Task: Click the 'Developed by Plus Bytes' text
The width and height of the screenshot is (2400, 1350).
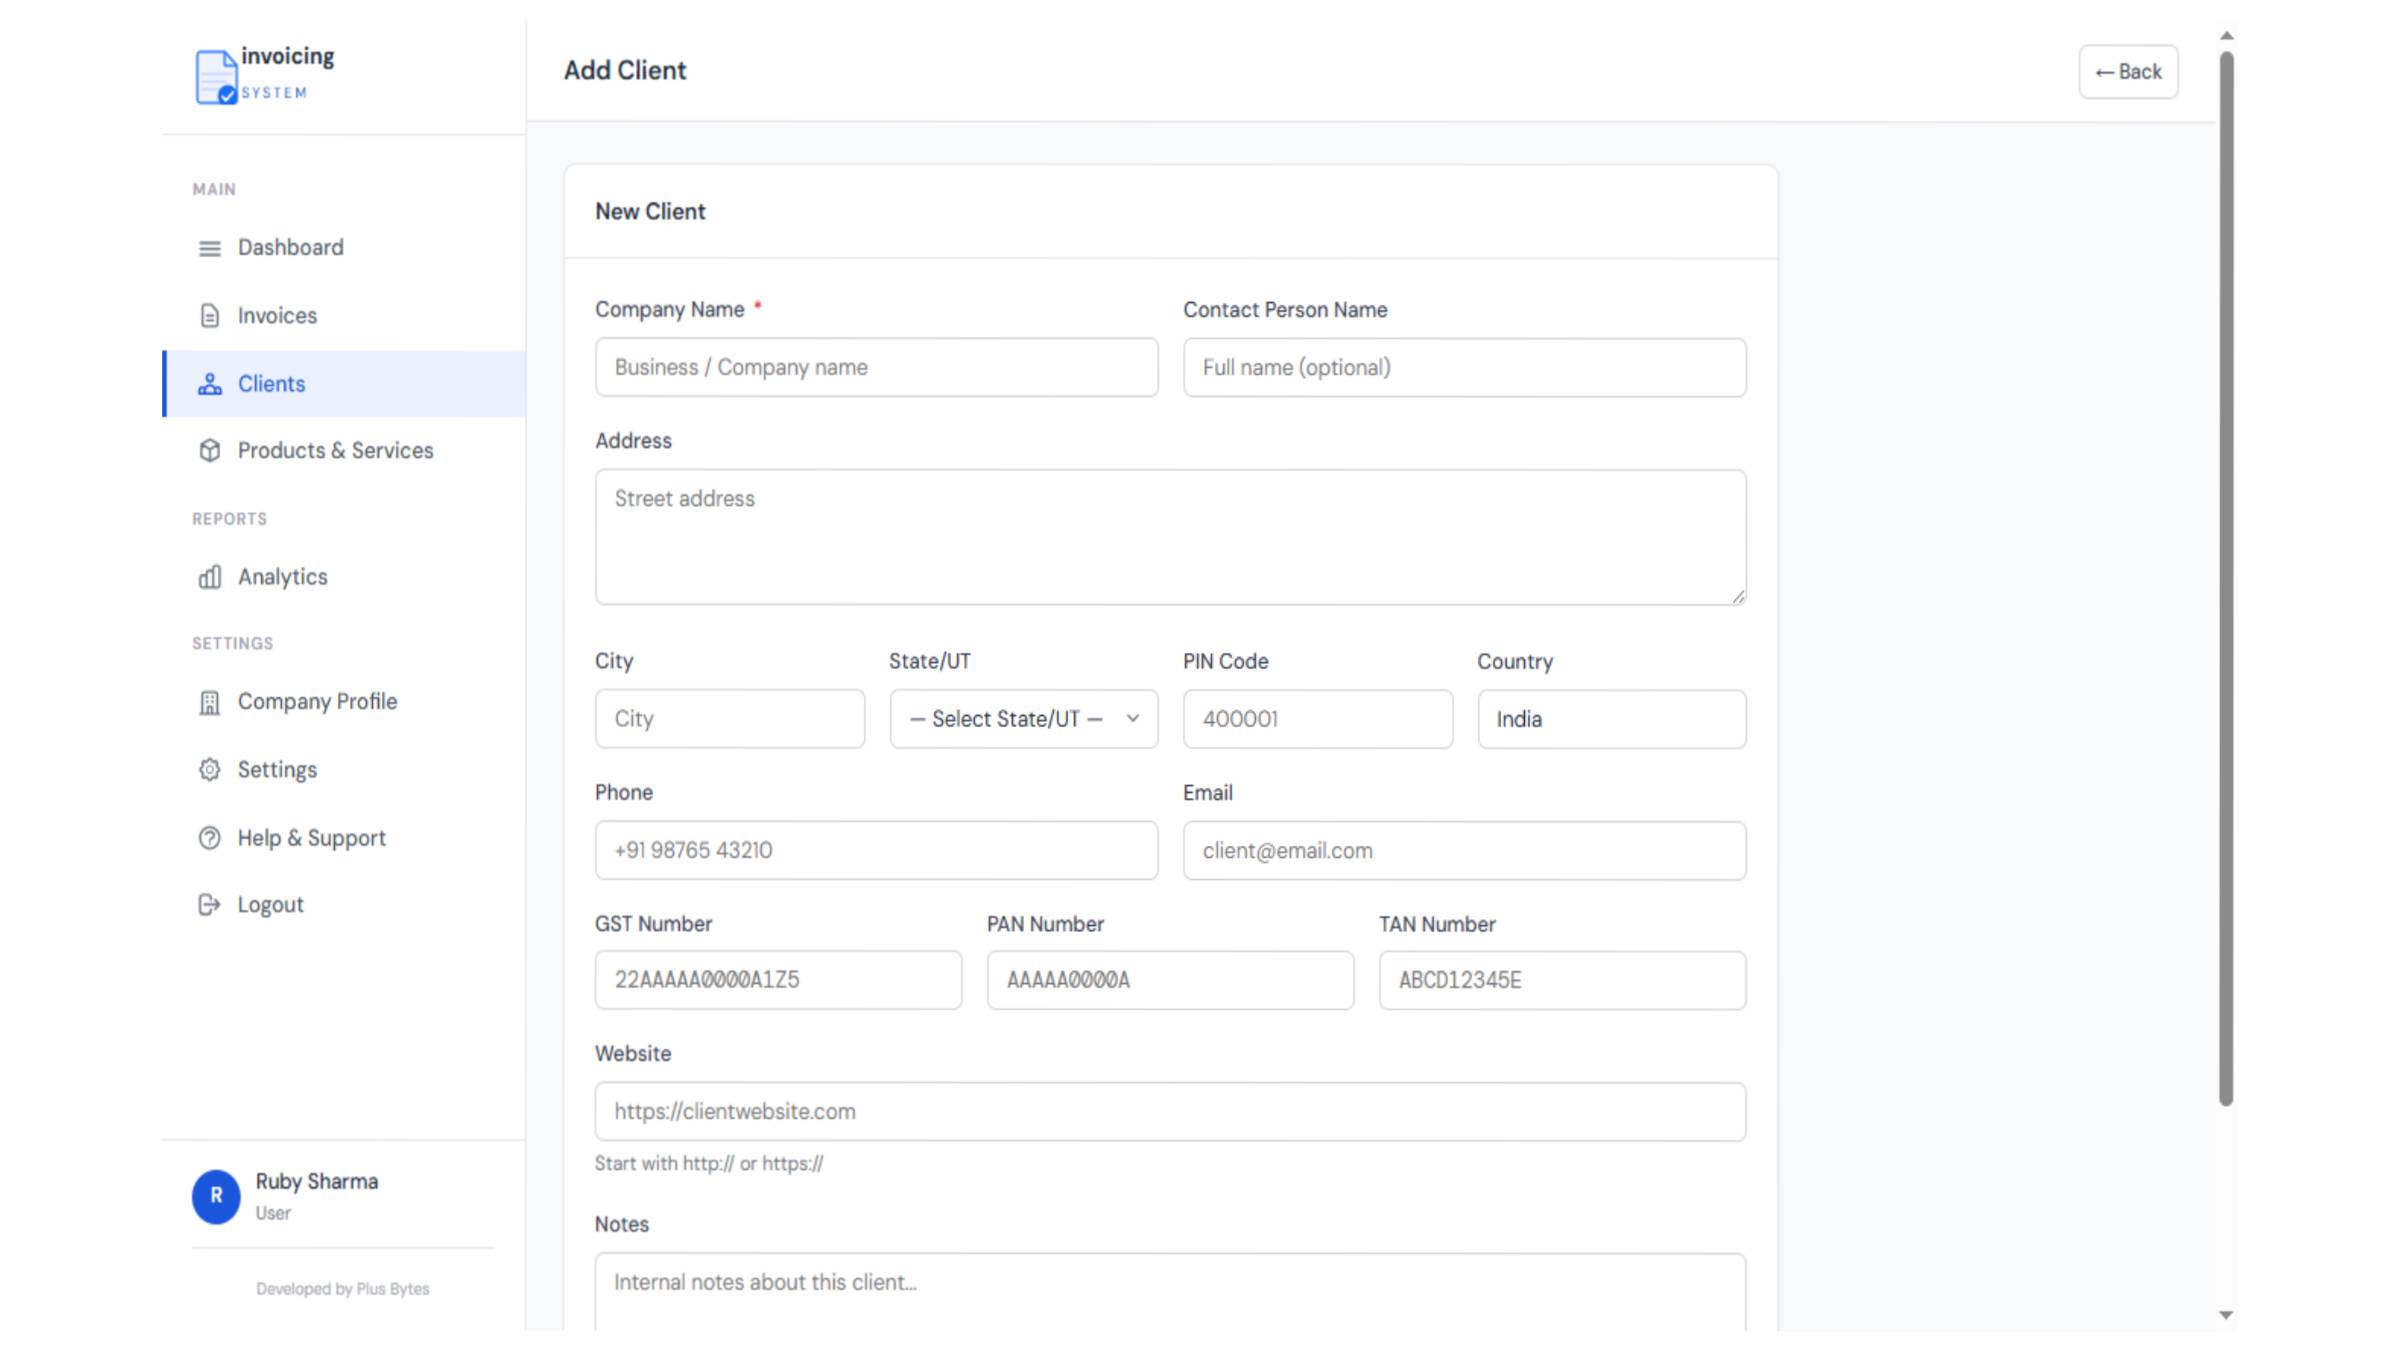Action: point(343,1289)
